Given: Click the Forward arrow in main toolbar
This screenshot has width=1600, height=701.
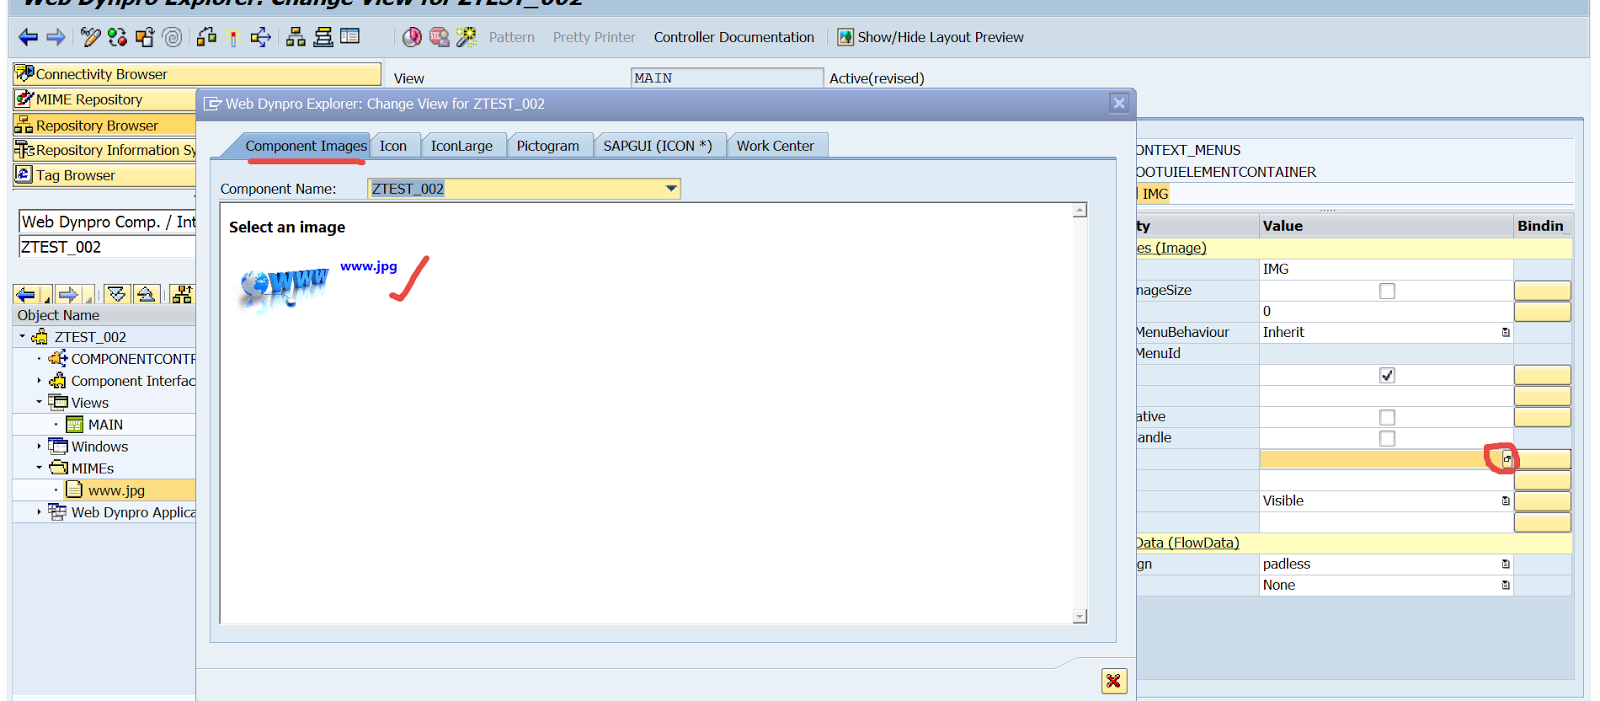Looking at the screenshot, I should (56, 37).
